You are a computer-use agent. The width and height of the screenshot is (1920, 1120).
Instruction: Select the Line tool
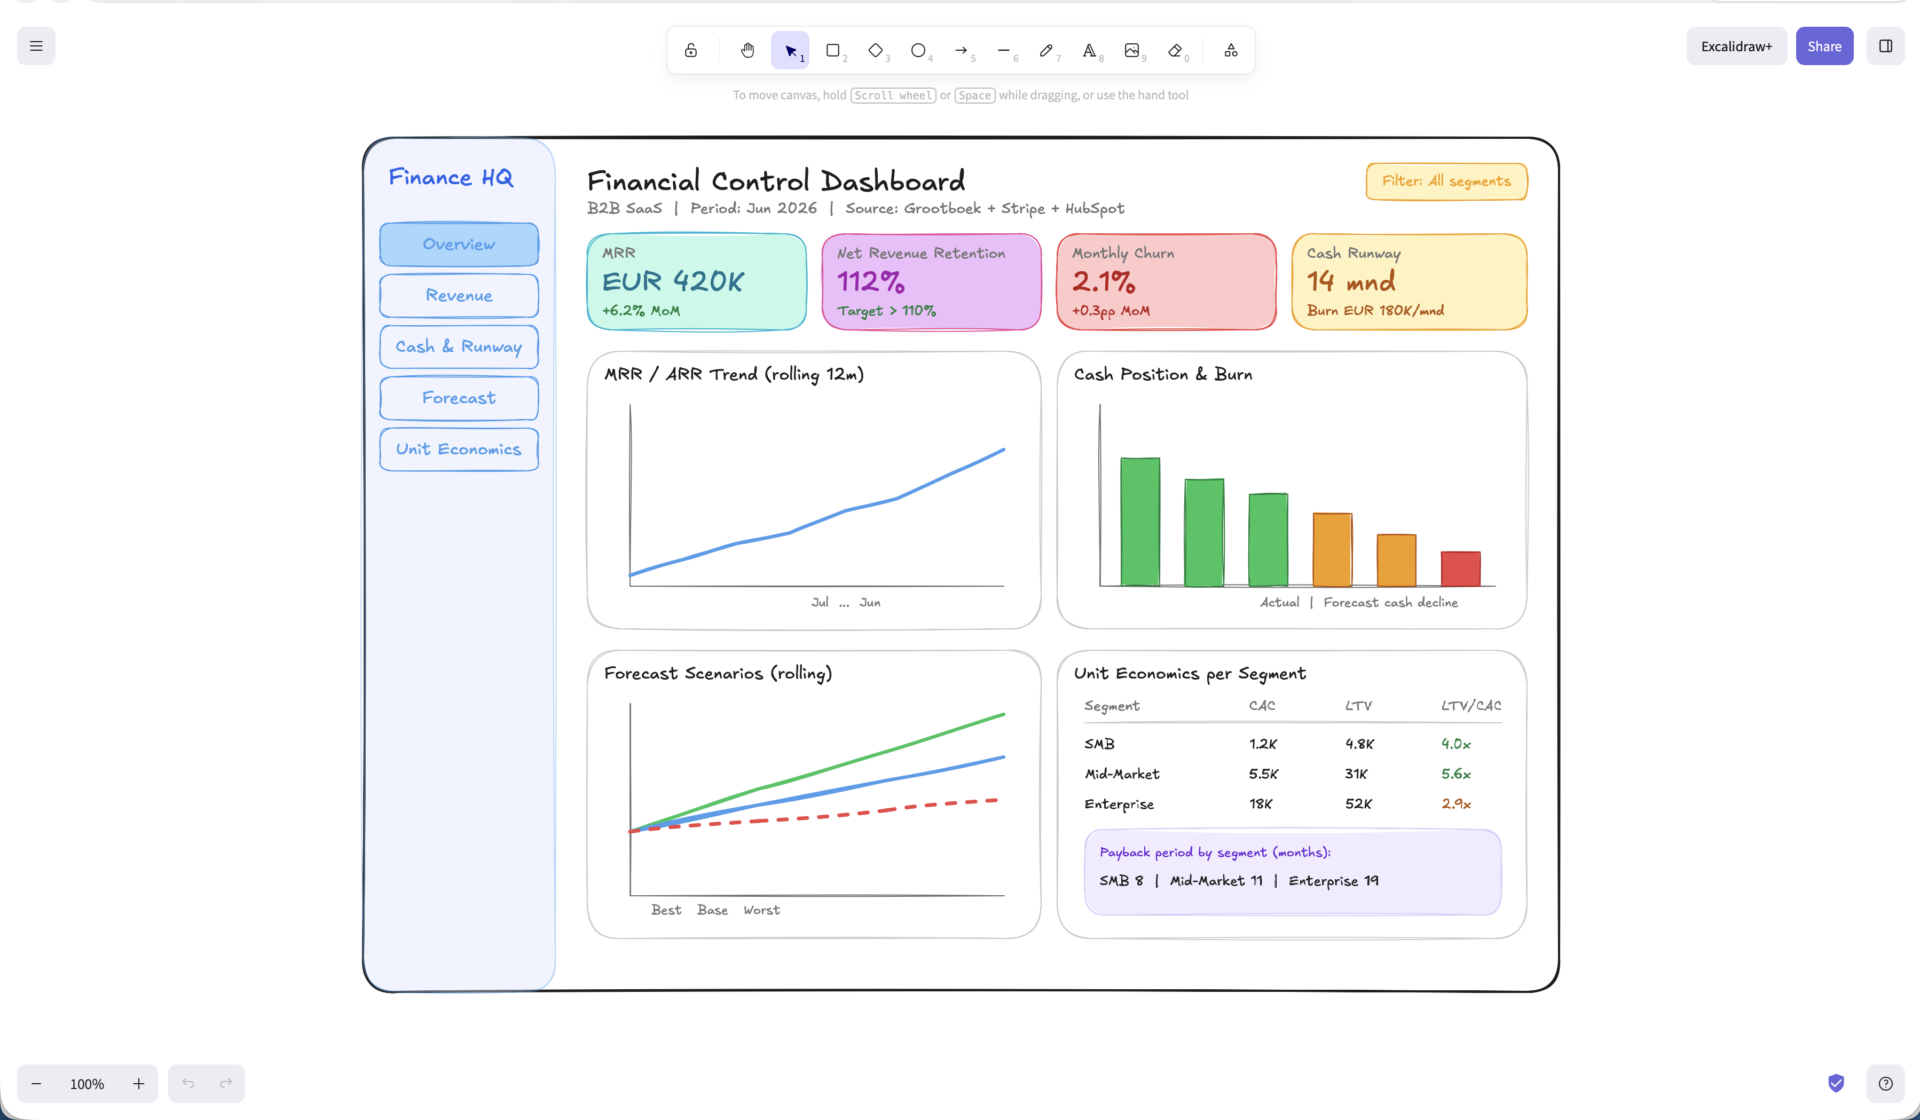pos(1004,50)
